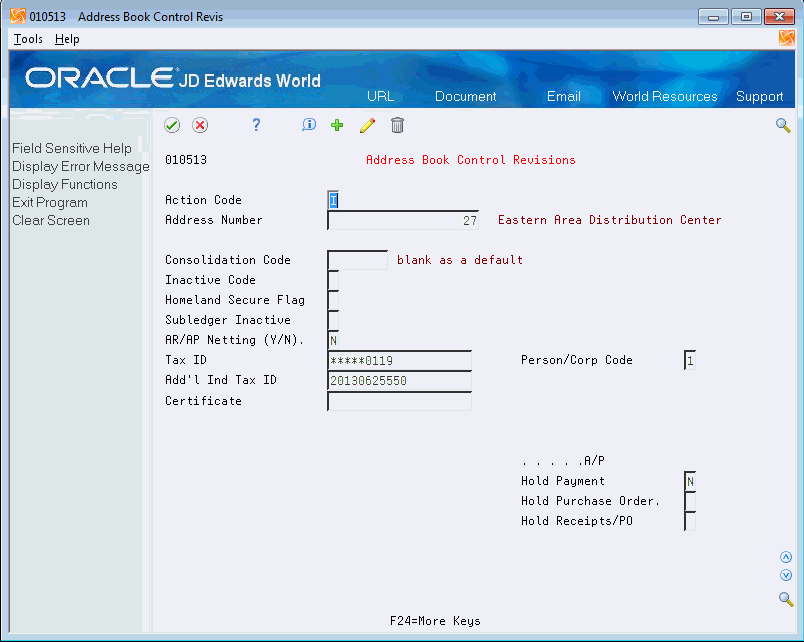The image size is (804, 642).
Task: Click the Tax ID field
Action: tap(399, 360)
